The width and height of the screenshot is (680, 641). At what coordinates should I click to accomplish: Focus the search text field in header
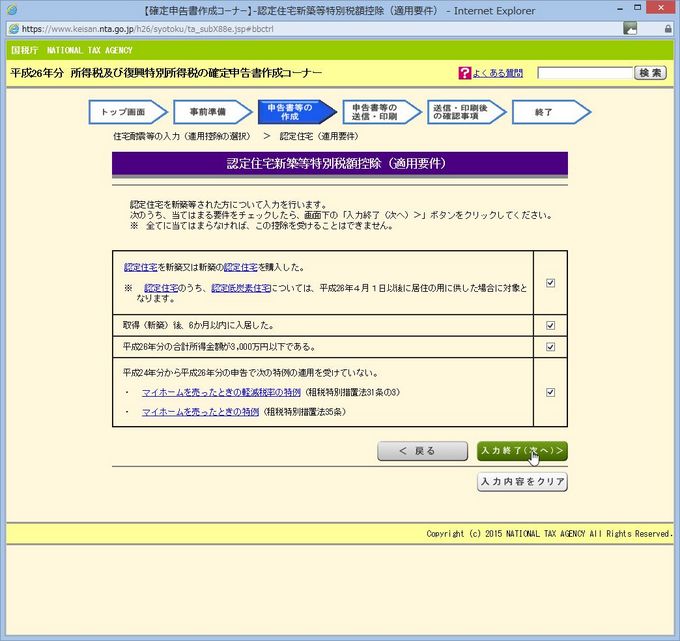(585, 73)
